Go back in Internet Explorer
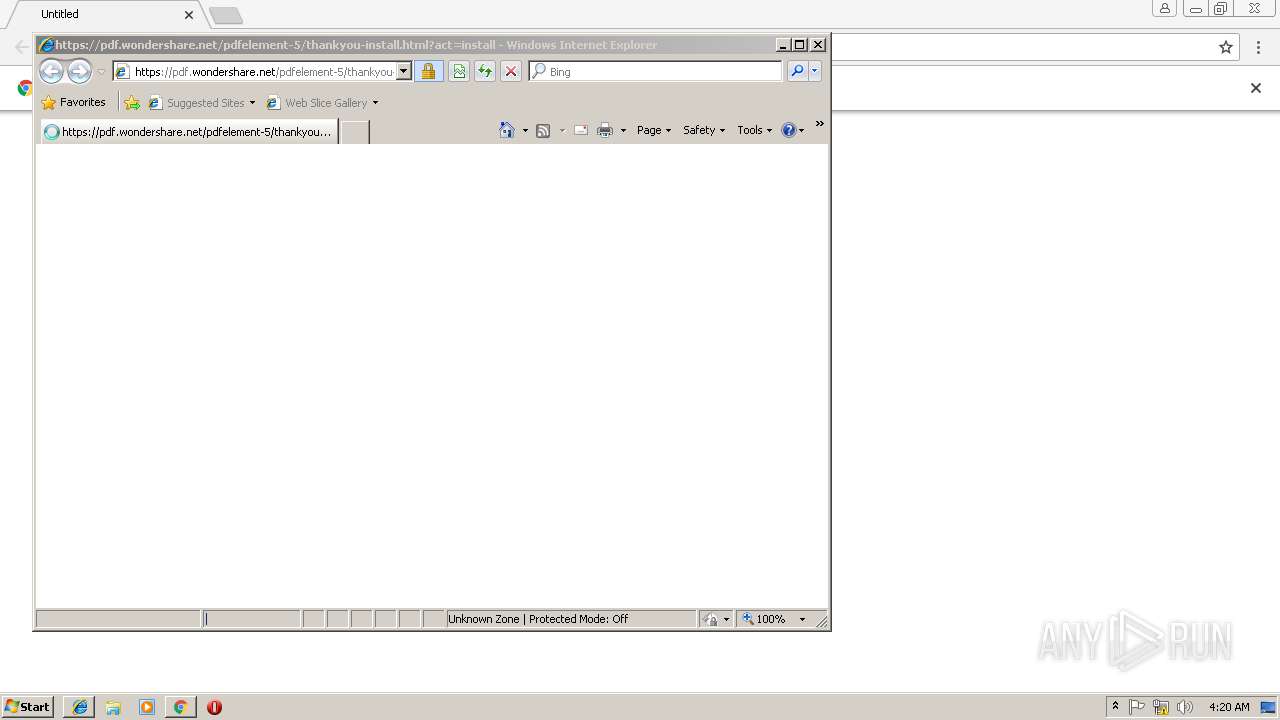Screen dimensions: 1280x720 (x=51, y=71)
